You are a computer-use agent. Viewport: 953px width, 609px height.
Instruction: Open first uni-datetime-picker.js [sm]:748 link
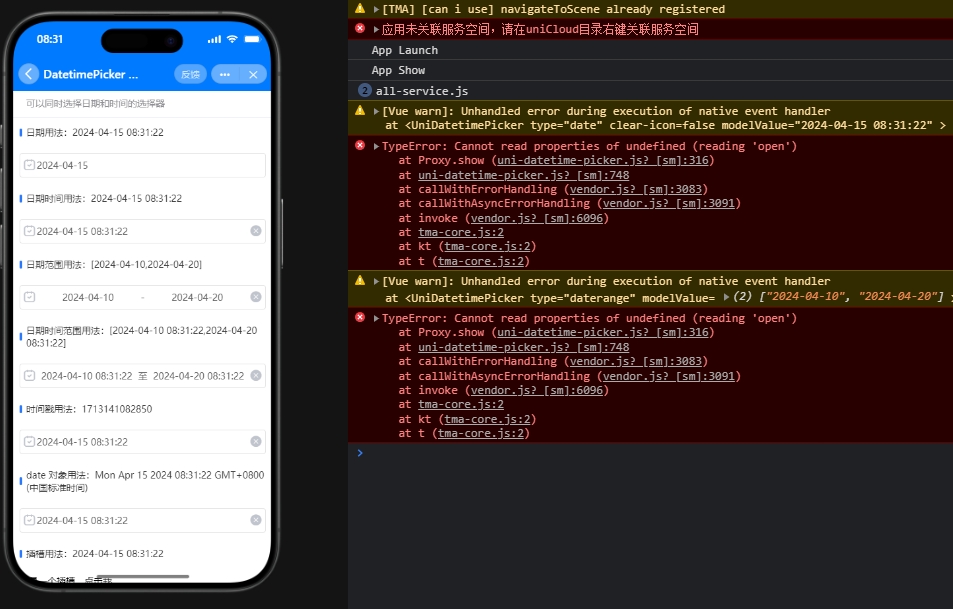pos(523,175)
